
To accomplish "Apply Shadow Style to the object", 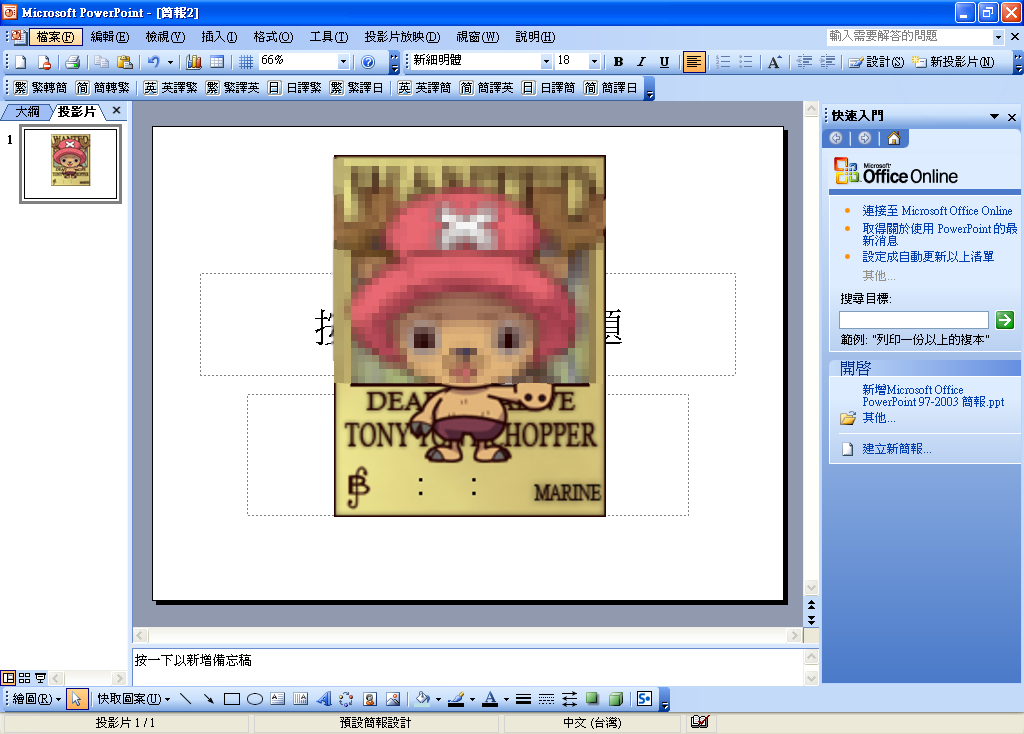I will 592,699.
